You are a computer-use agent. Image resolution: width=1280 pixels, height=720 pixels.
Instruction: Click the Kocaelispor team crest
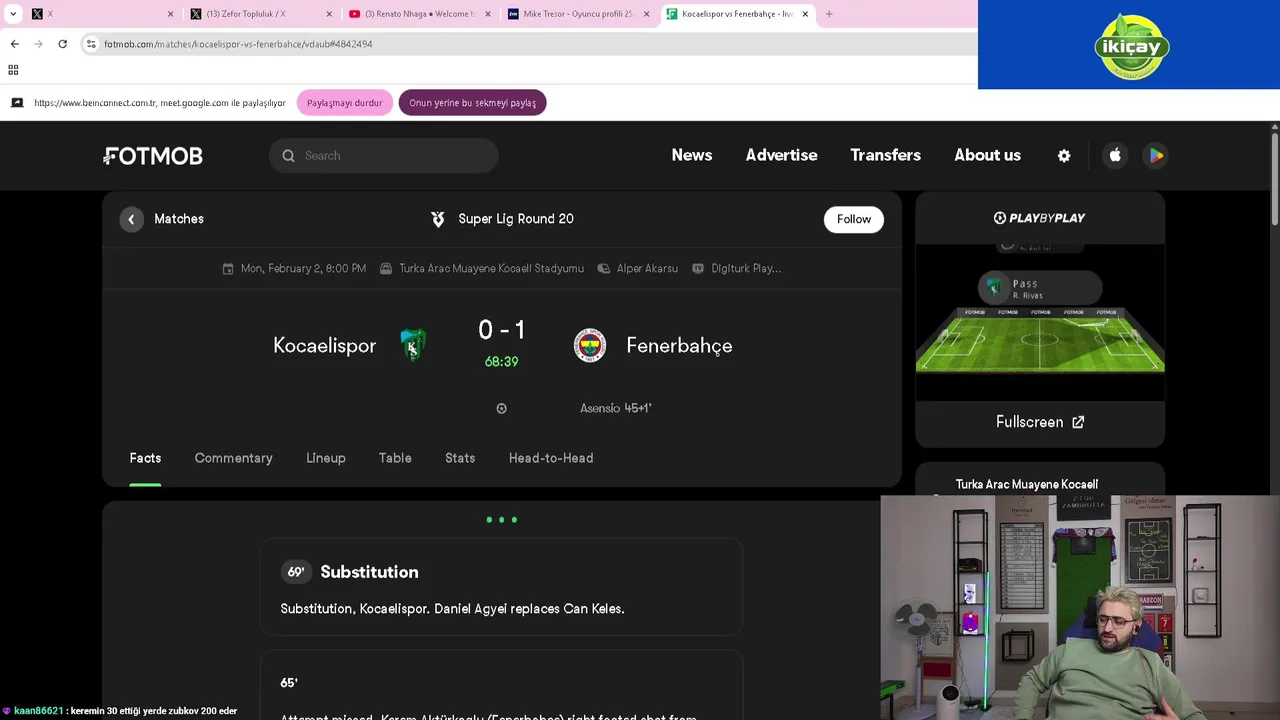pos(412,345)
